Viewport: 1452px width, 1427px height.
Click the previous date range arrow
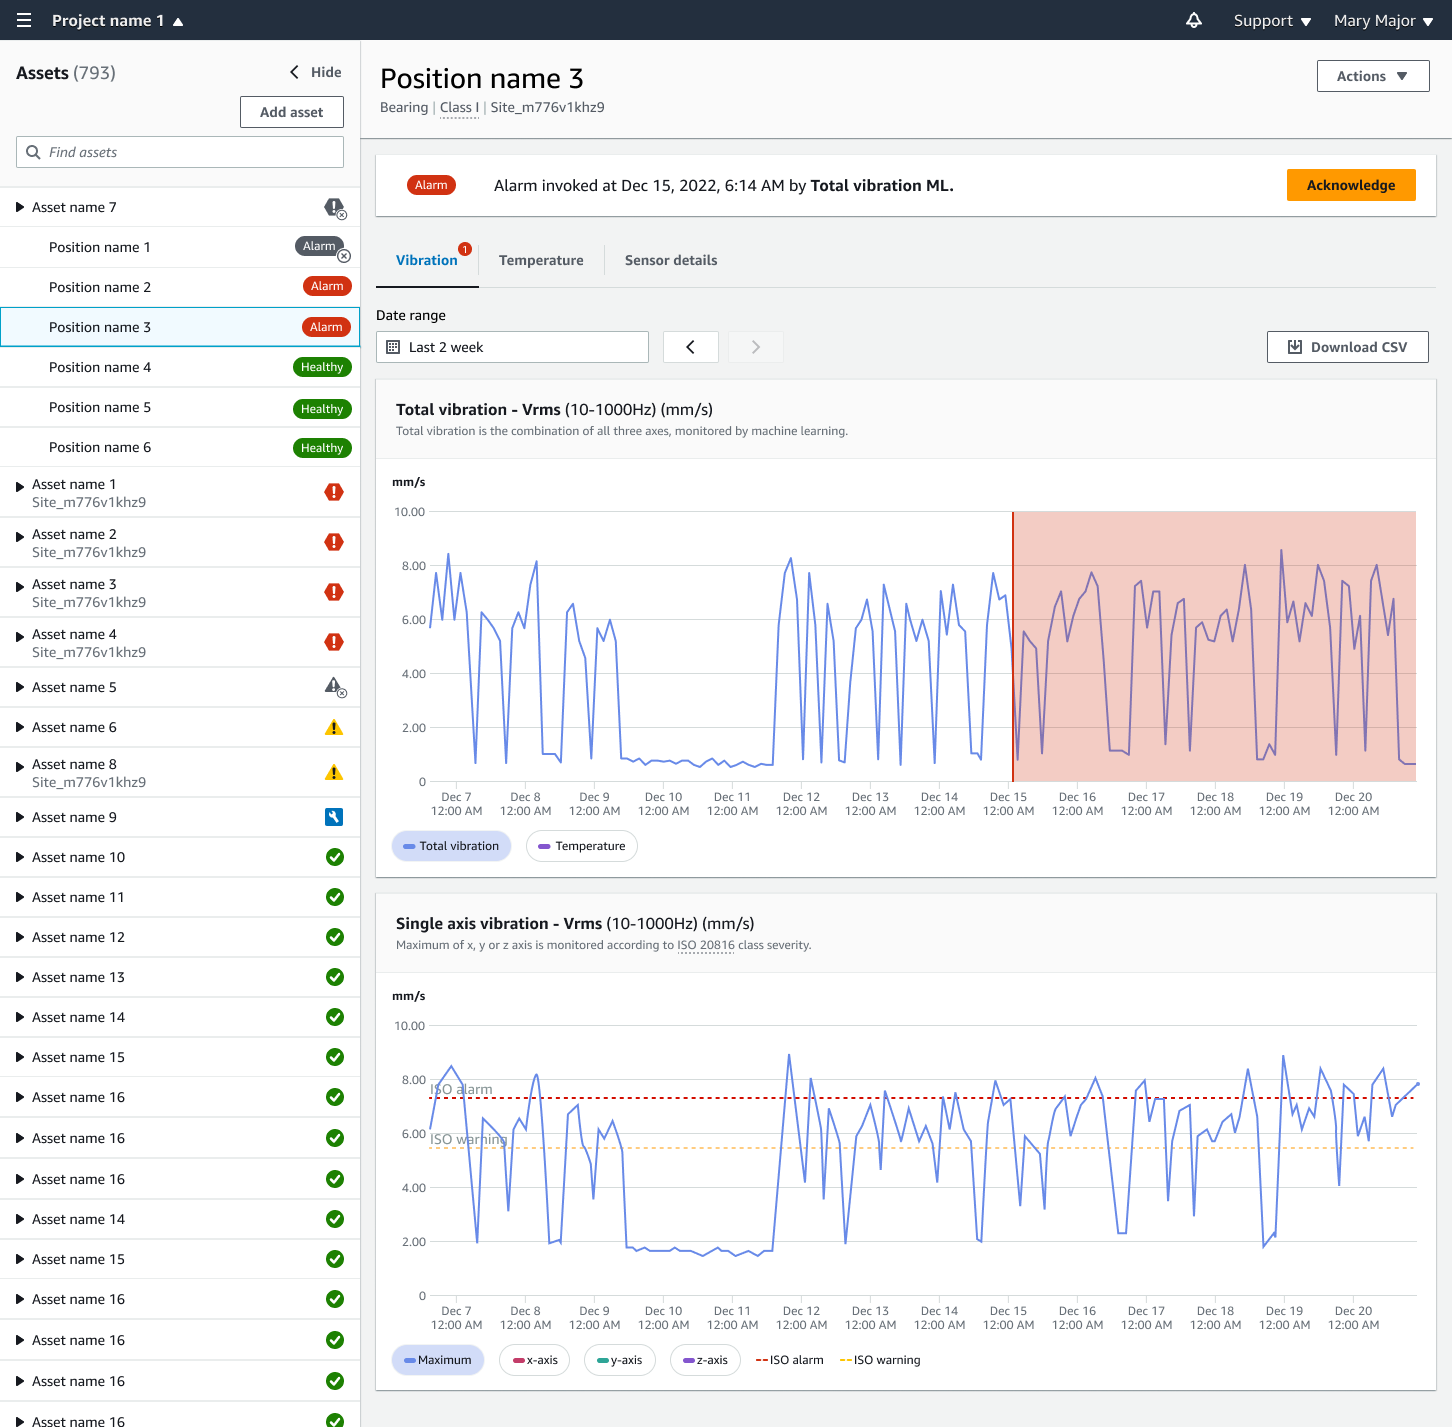690,347
